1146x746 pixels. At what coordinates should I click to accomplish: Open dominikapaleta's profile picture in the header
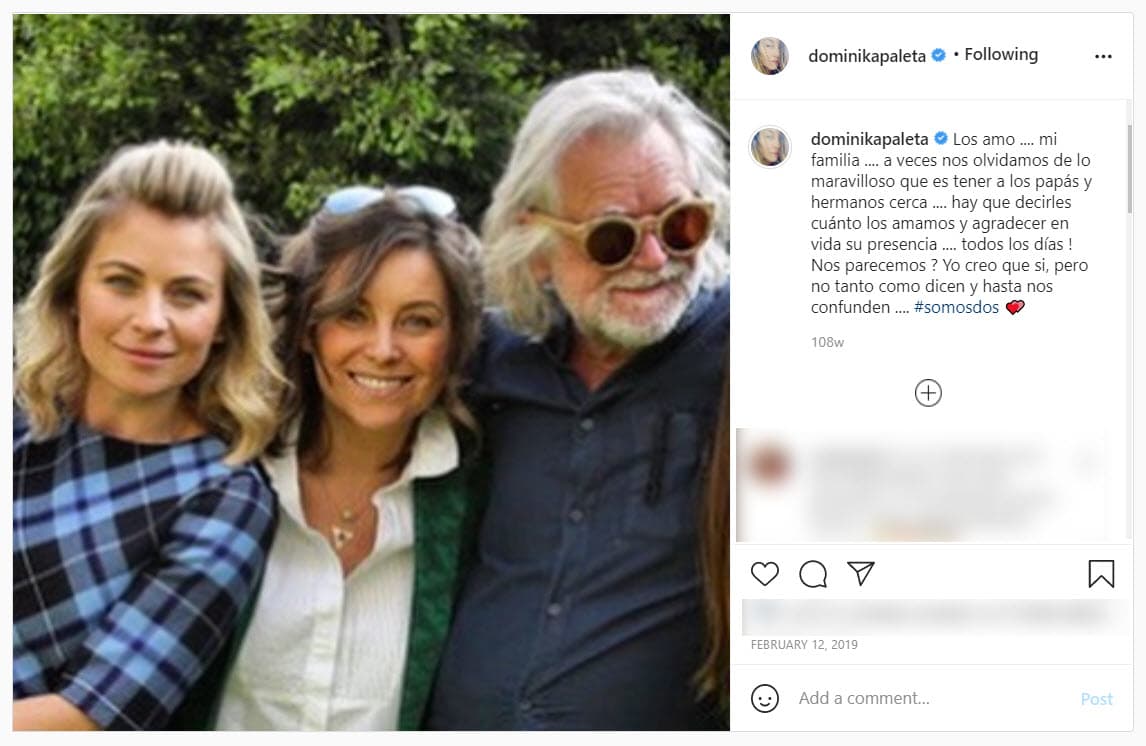click(769, 54)
